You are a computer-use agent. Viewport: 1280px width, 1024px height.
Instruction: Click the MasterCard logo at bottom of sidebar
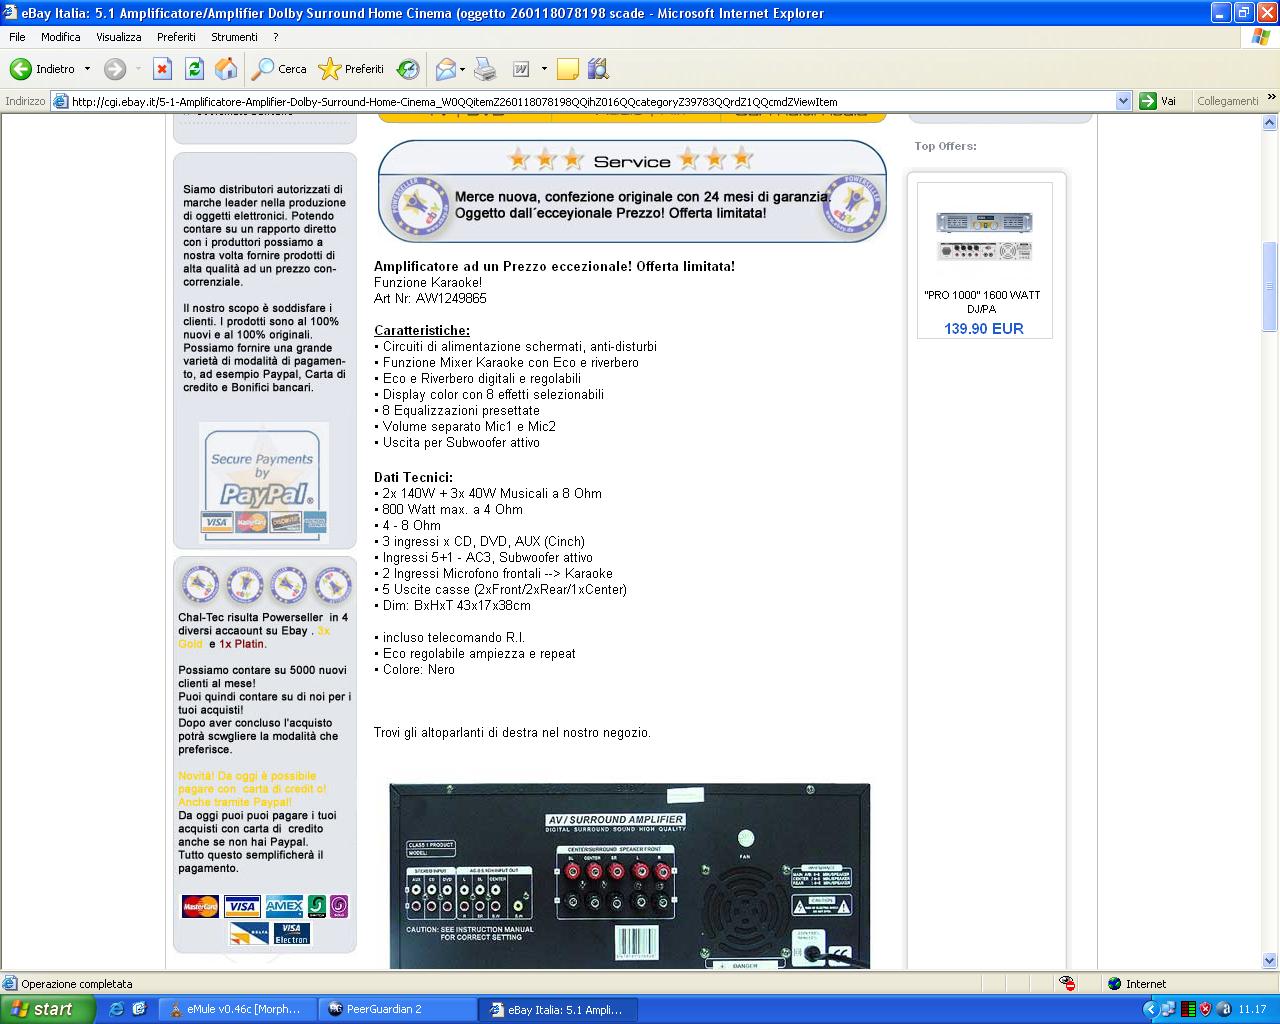click(200, 907)
